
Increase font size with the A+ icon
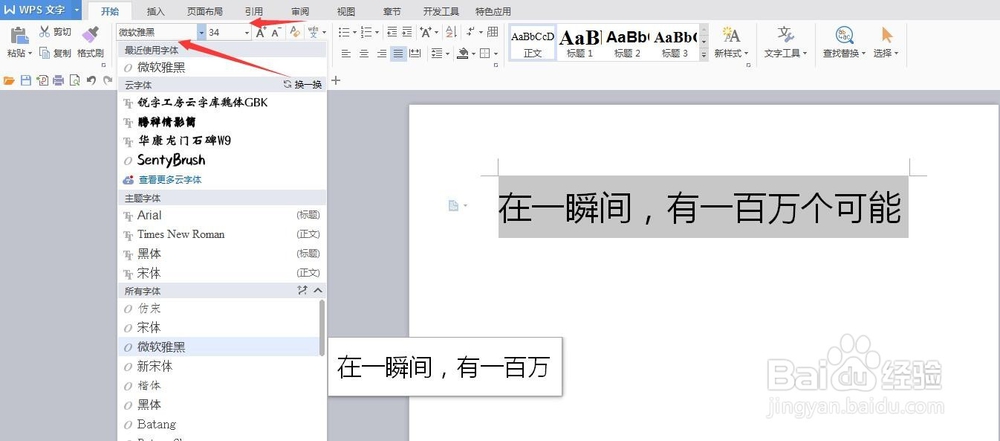click(261, 33)
